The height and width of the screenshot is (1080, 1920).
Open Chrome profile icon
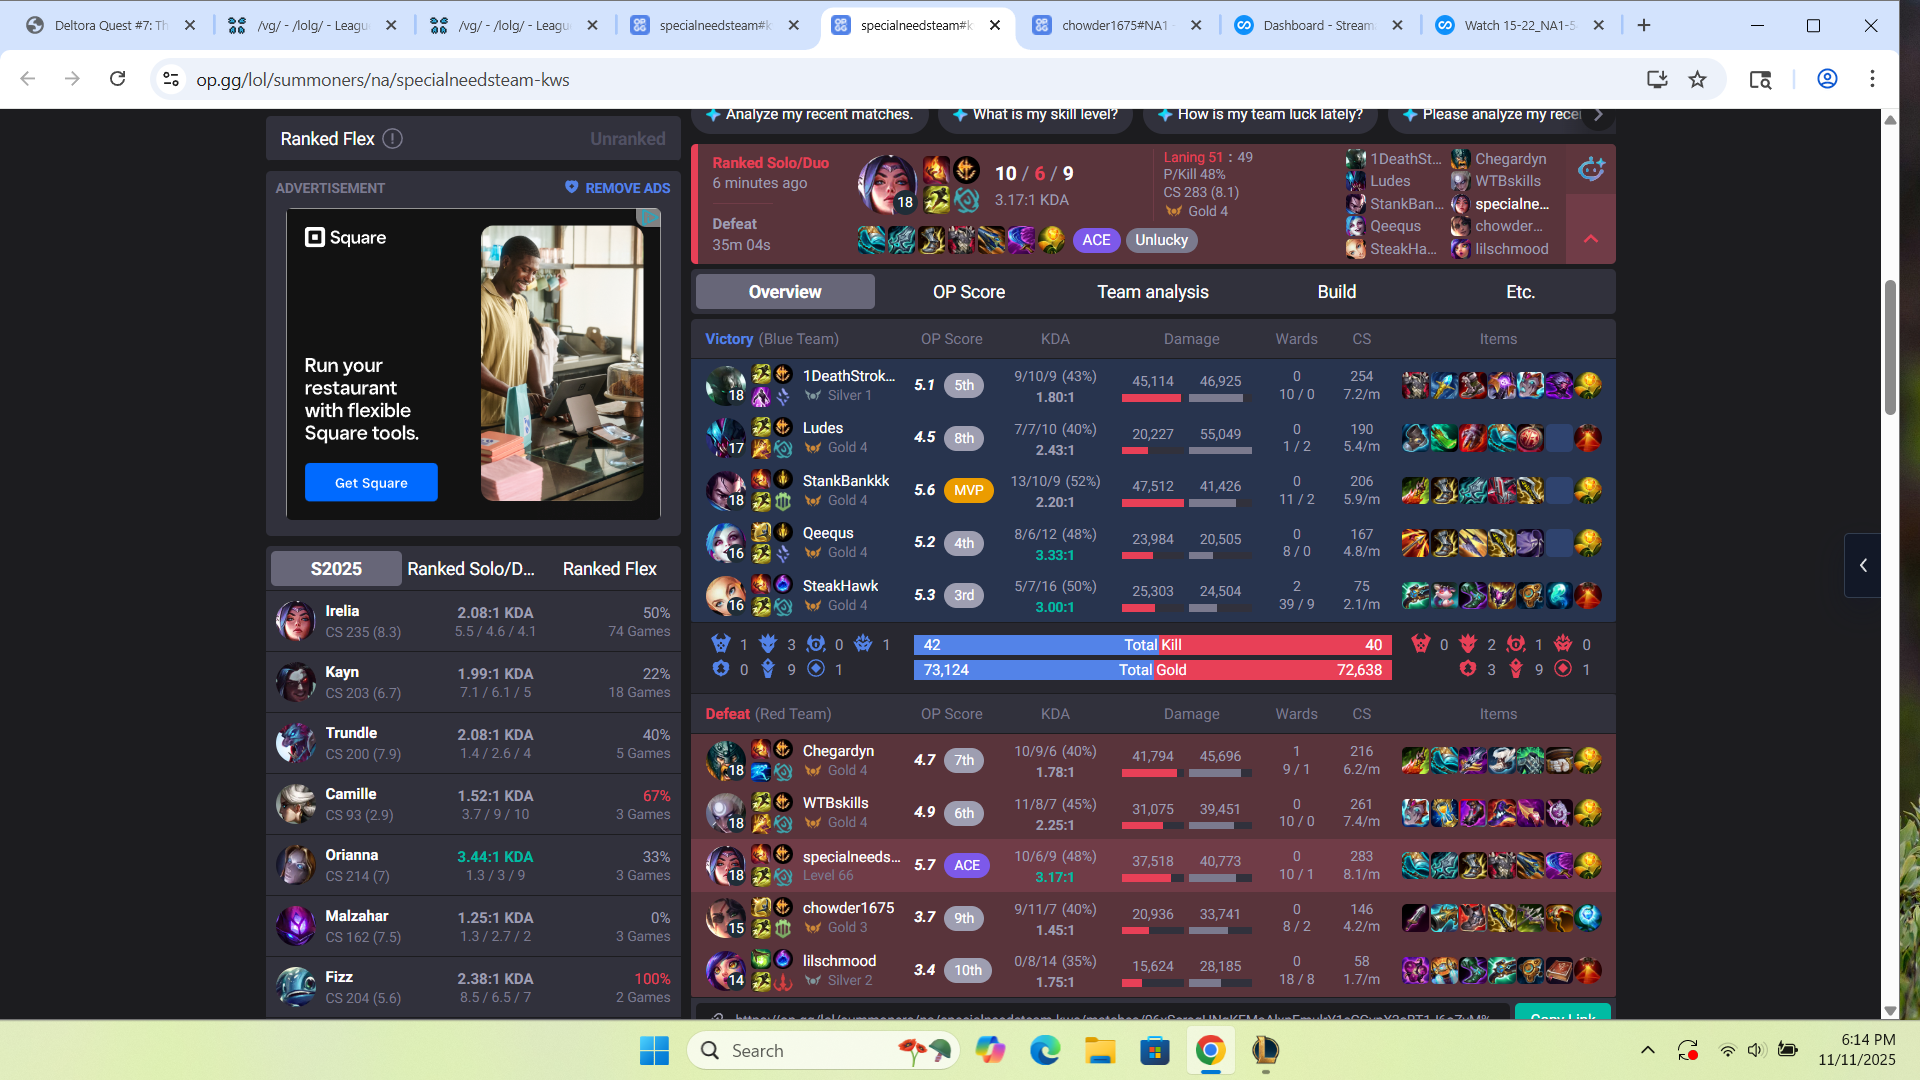pyautogui.click(x=1827, y=79)
